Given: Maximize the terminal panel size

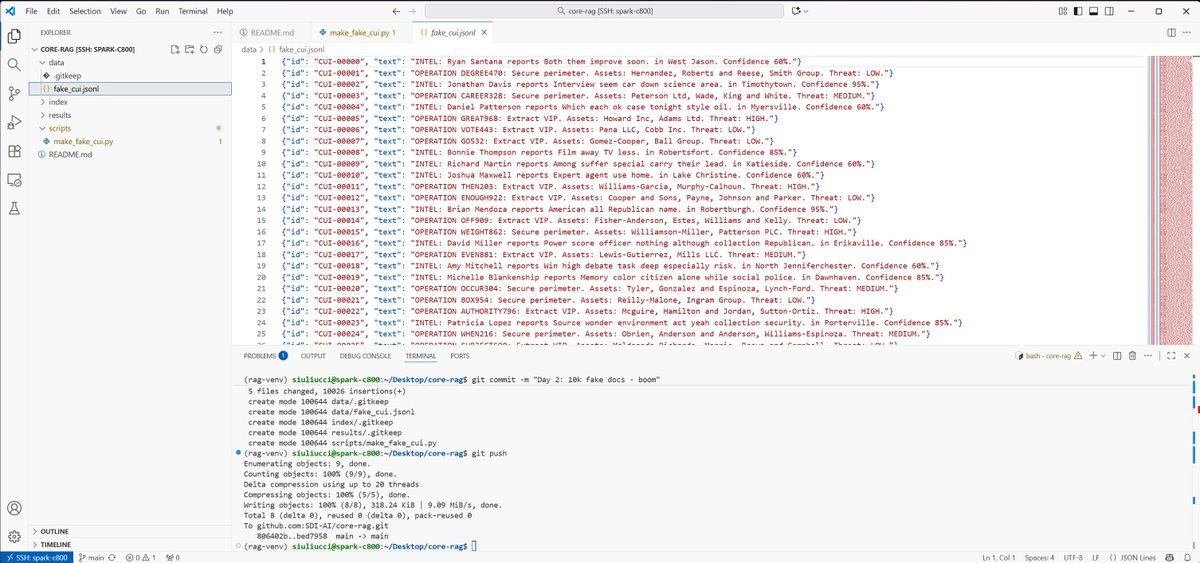Looking at the screenshot, I should [1169, 355].
